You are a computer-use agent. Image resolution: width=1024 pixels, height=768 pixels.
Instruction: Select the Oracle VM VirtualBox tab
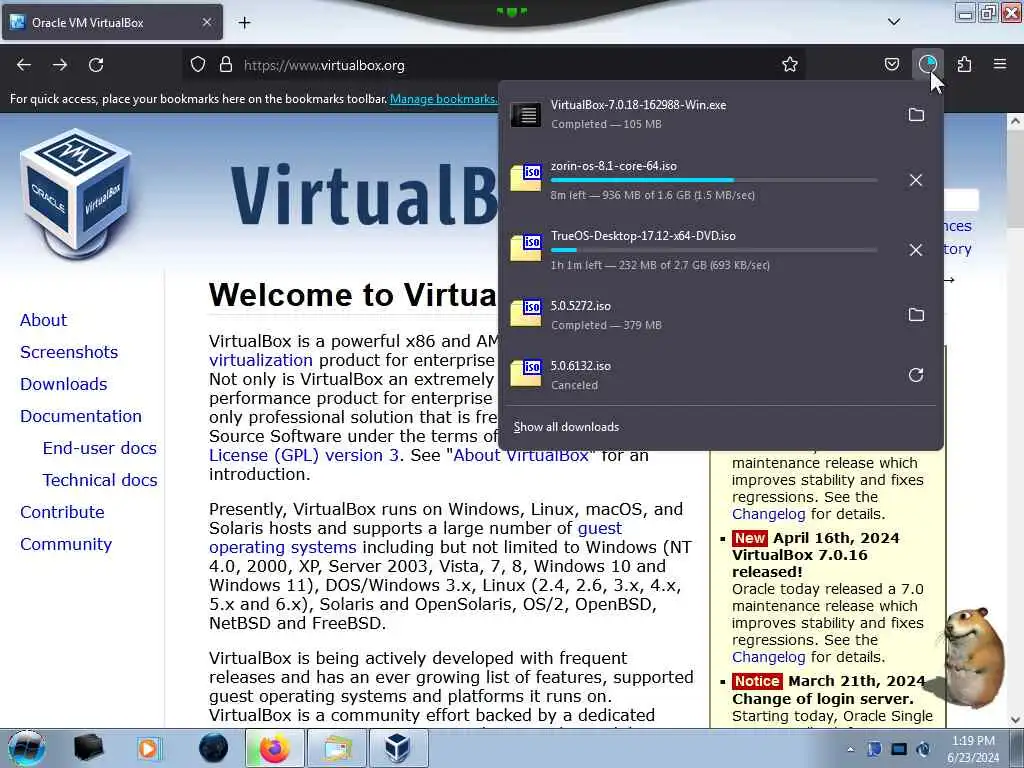[x=112, y=22]
